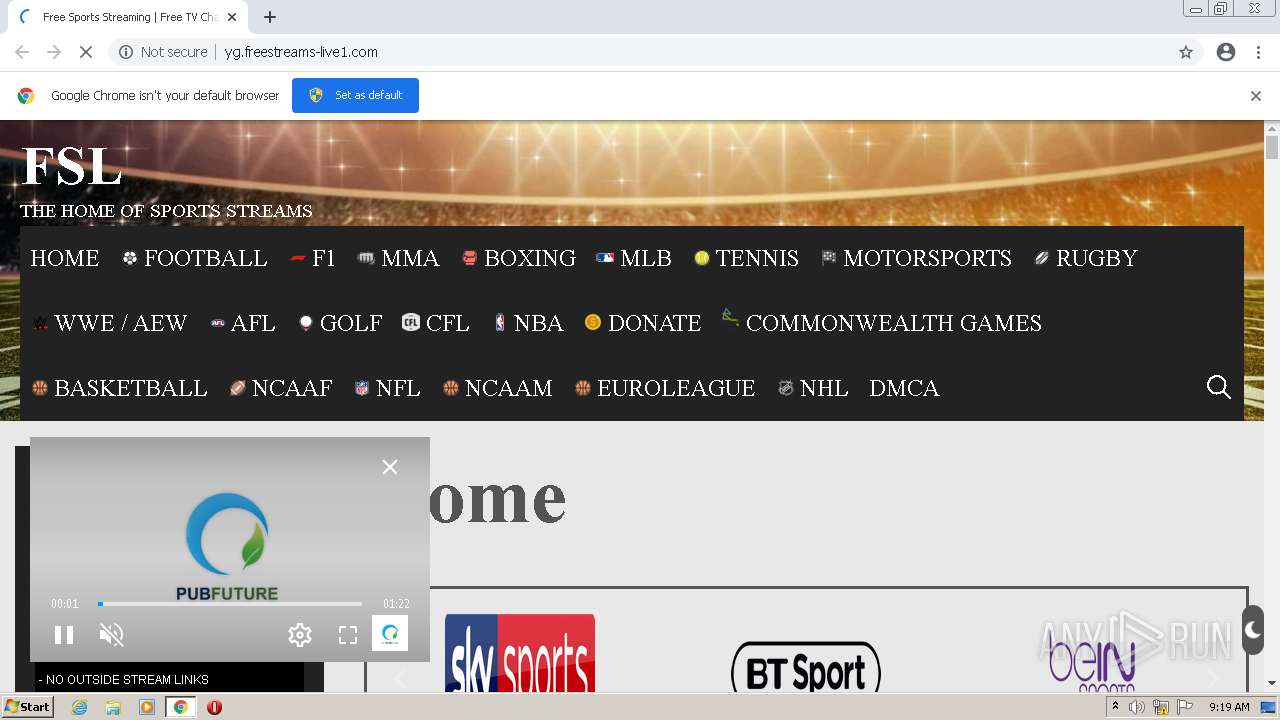Visit the WWE / AEW page
Image resolution: width=1280 pixels, height=720 pixels.
[x=110, y=323]
